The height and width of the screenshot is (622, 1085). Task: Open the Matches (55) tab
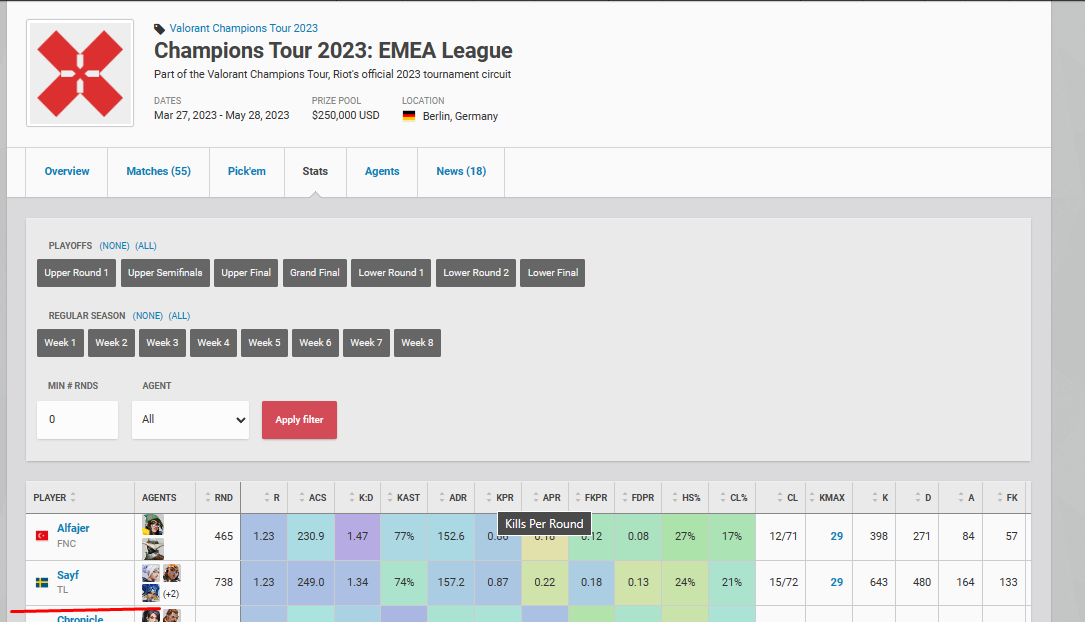158,172
